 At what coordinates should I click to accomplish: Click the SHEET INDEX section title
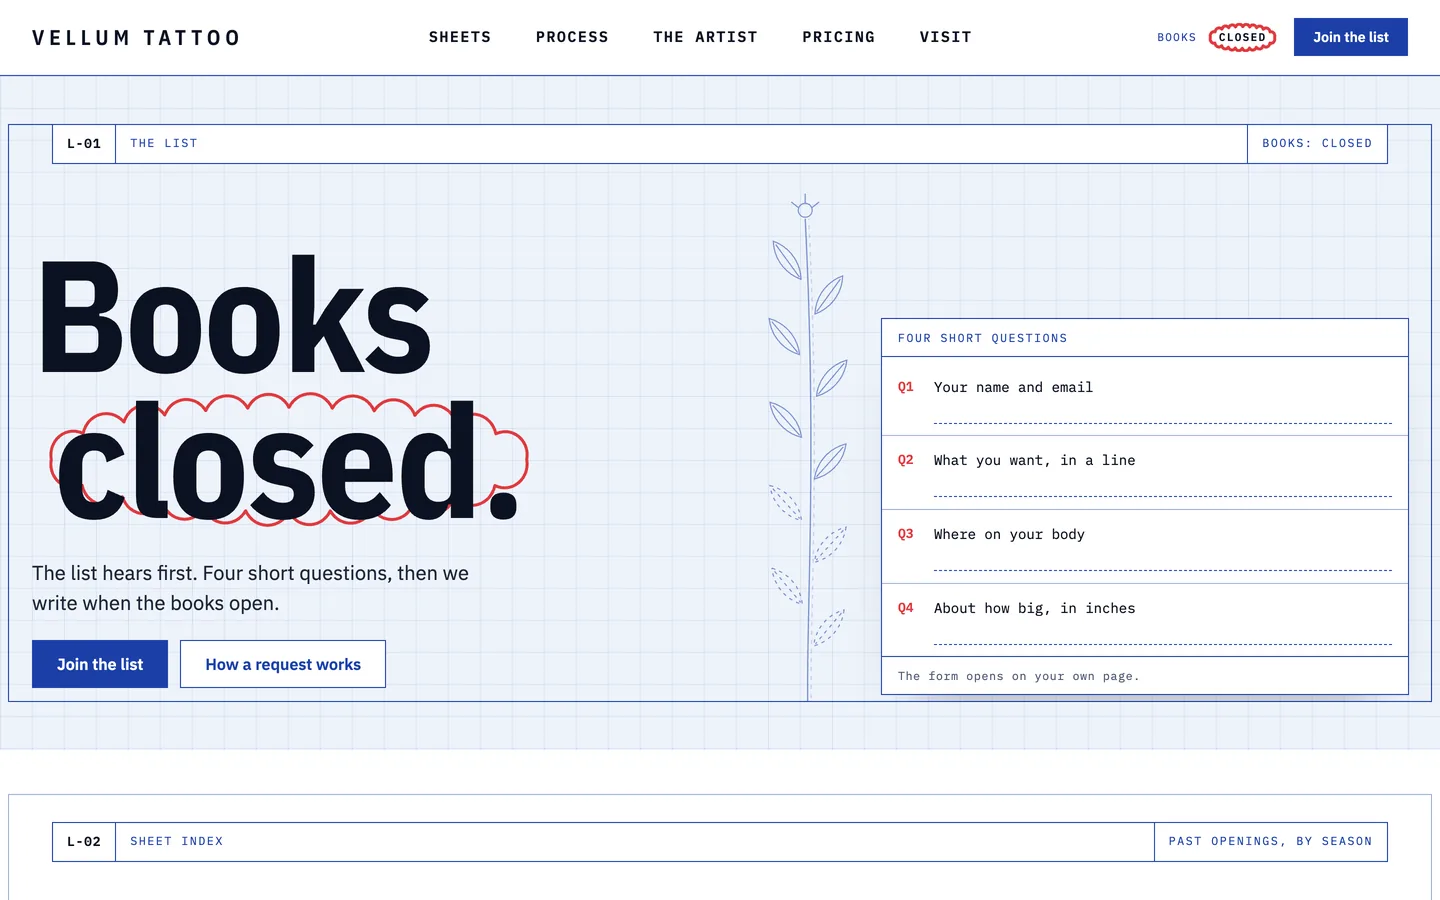177,842
